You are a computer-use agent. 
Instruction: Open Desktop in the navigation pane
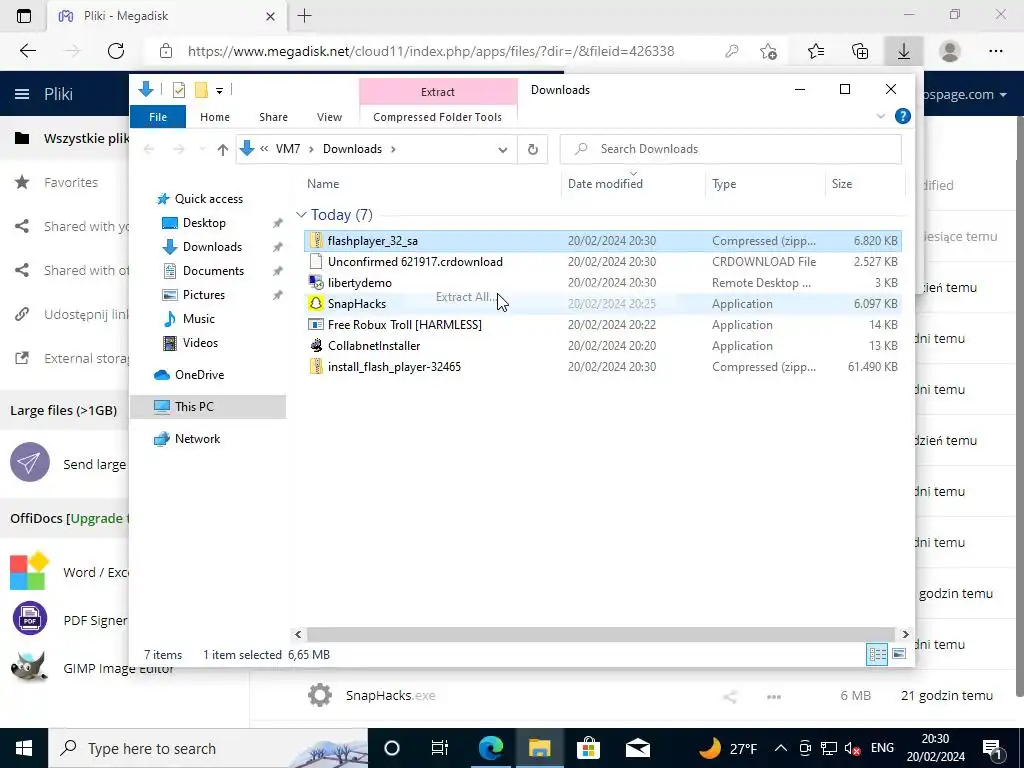[x=204, y=223]
